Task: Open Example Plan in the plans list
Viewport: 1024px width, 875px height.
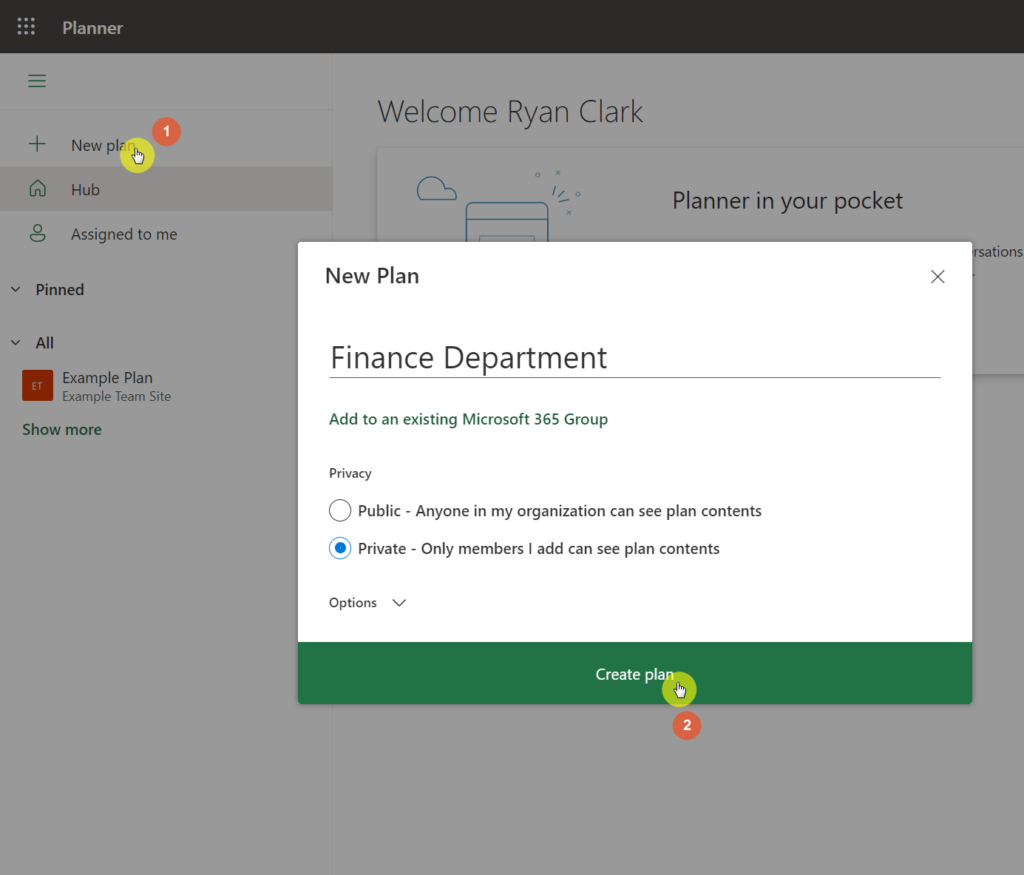Action: click(x=107, y=377)
